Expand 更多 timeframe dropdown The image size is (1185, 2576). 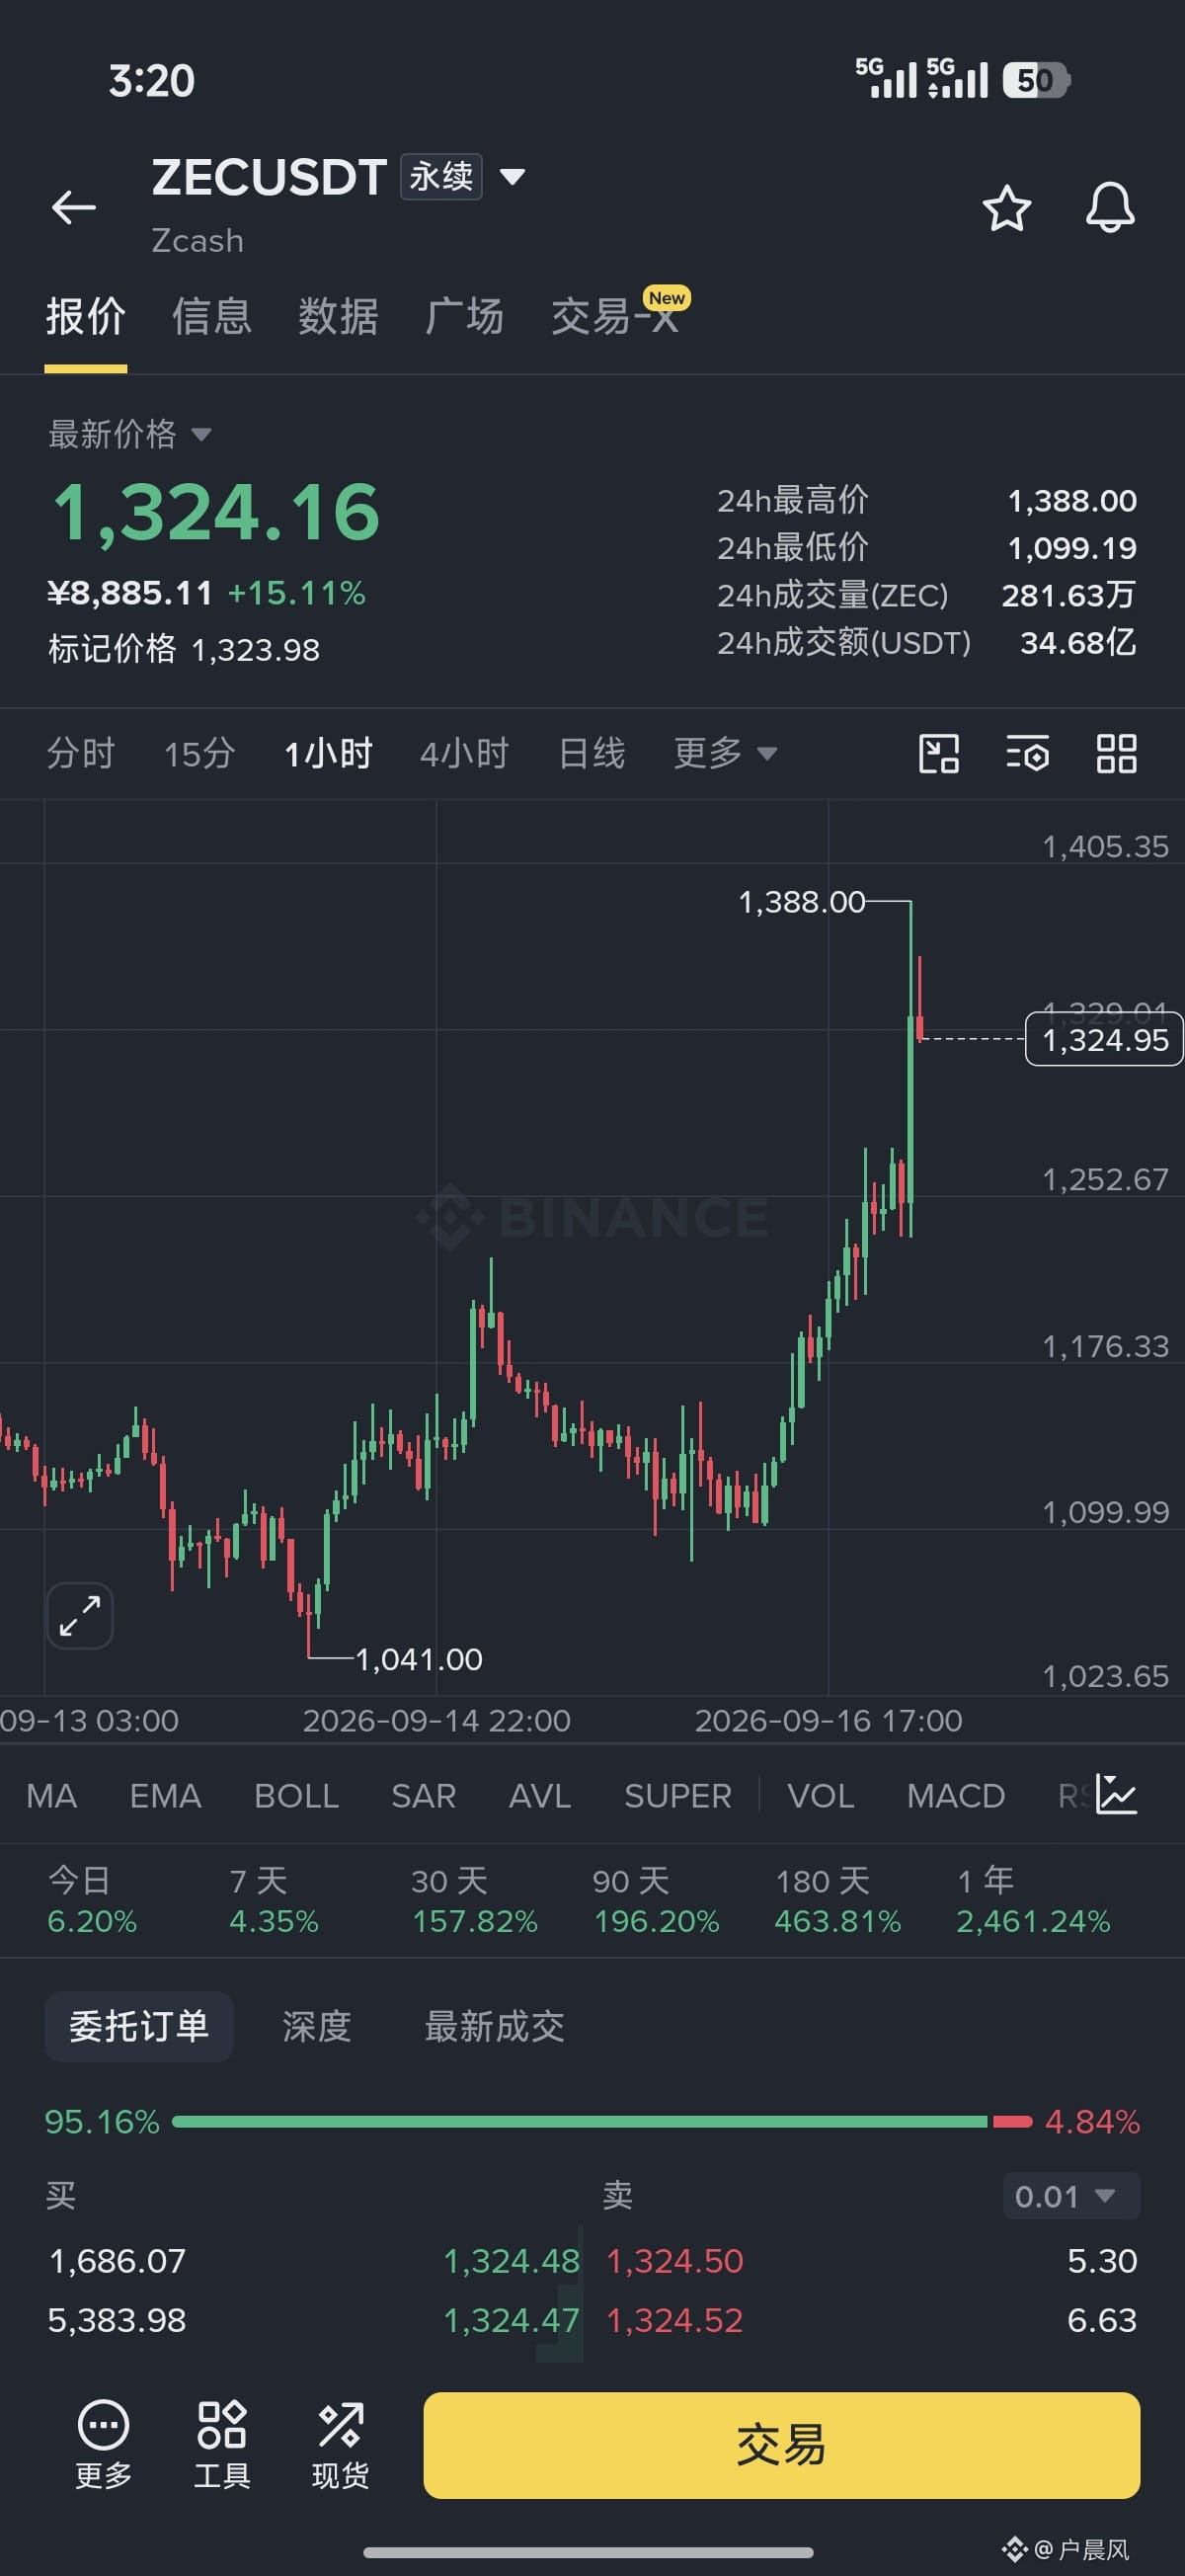[725, 753]
